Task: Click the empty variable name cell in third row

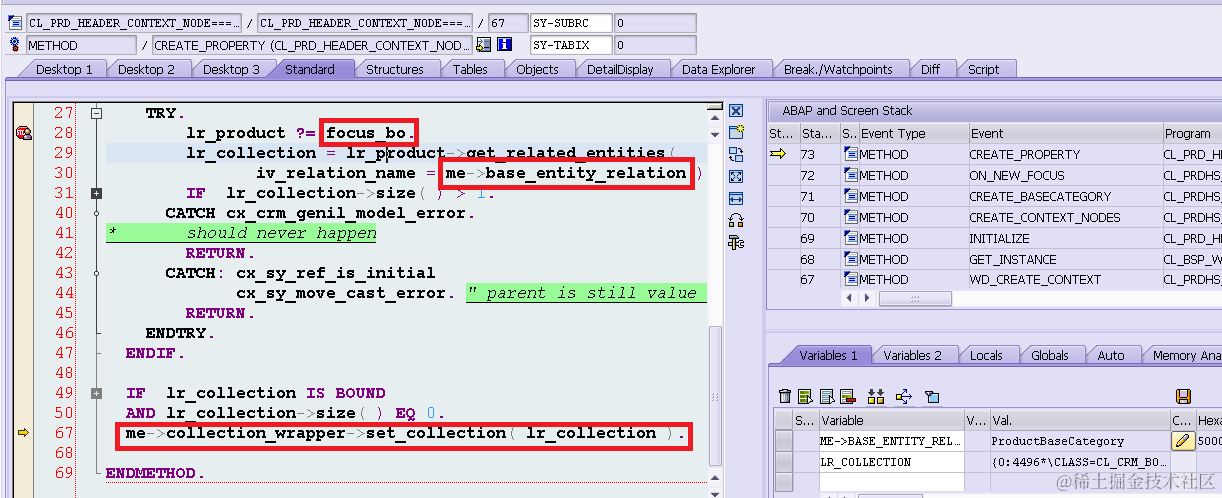Action: 890,482
